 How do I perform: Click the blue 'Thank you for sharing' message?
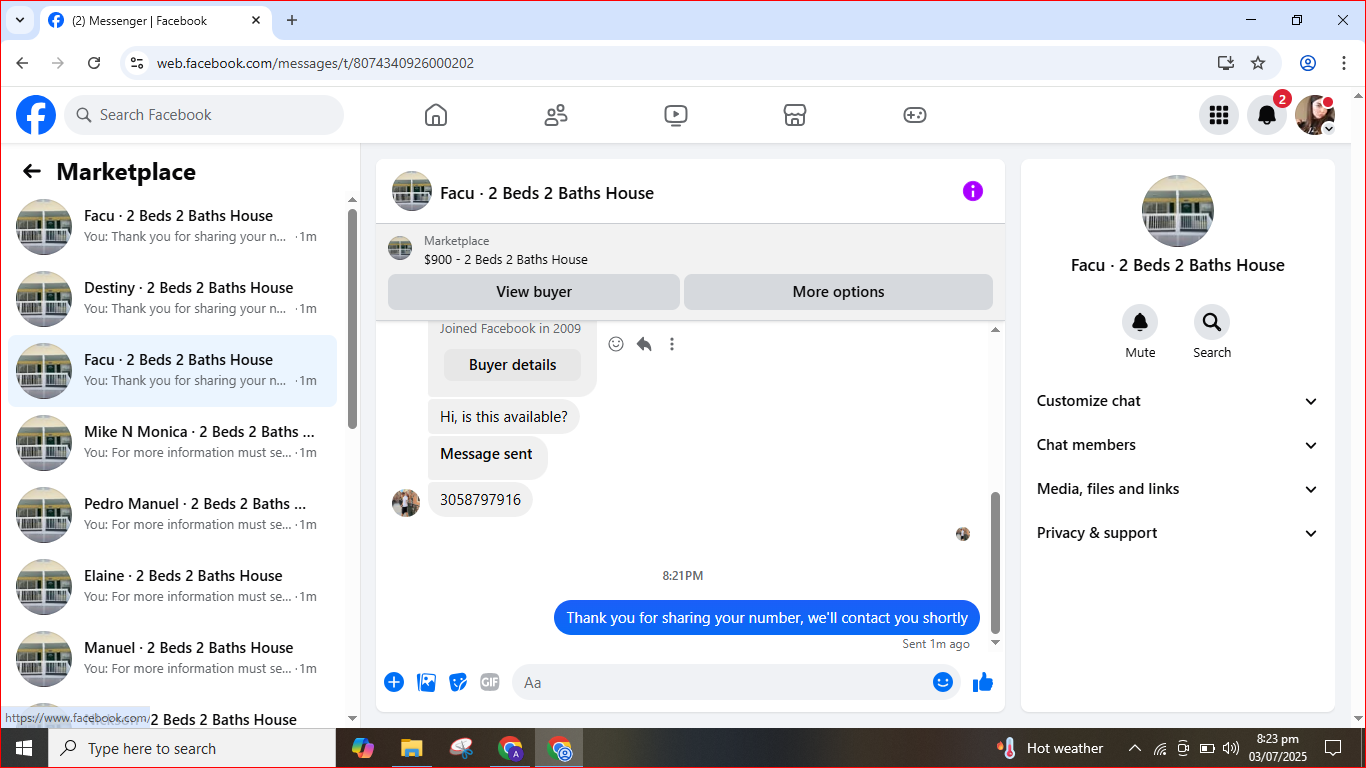[x=767, y=618]
